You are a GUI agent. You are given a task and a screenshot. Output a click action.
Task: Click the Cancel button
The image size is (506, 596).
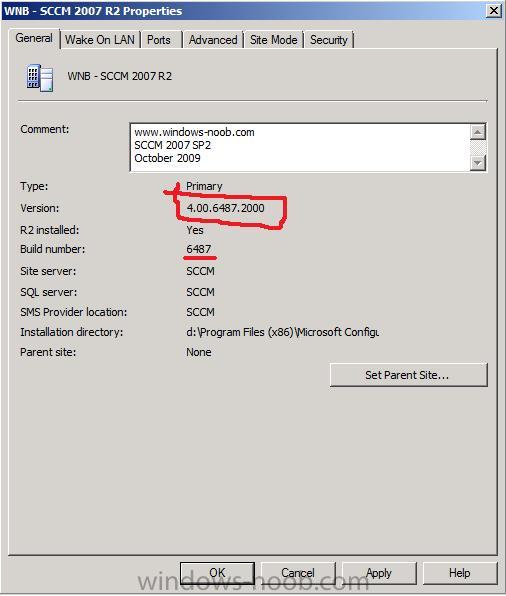coord(298,573)
